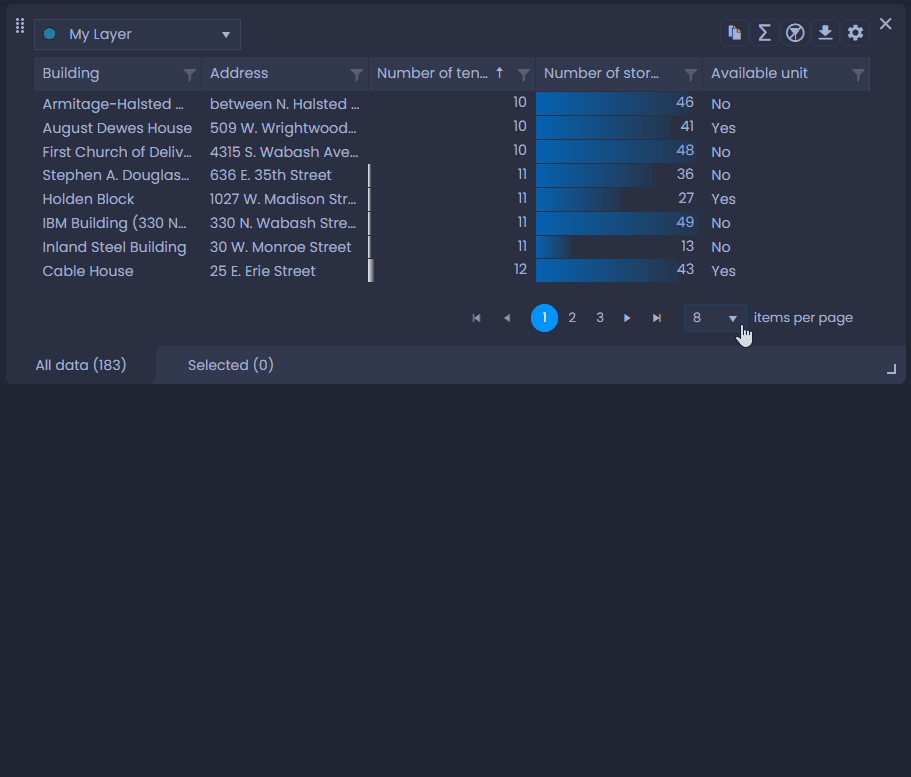Open filter for Building column
This screenshot has height=777, width=911.
click(189, 74)
